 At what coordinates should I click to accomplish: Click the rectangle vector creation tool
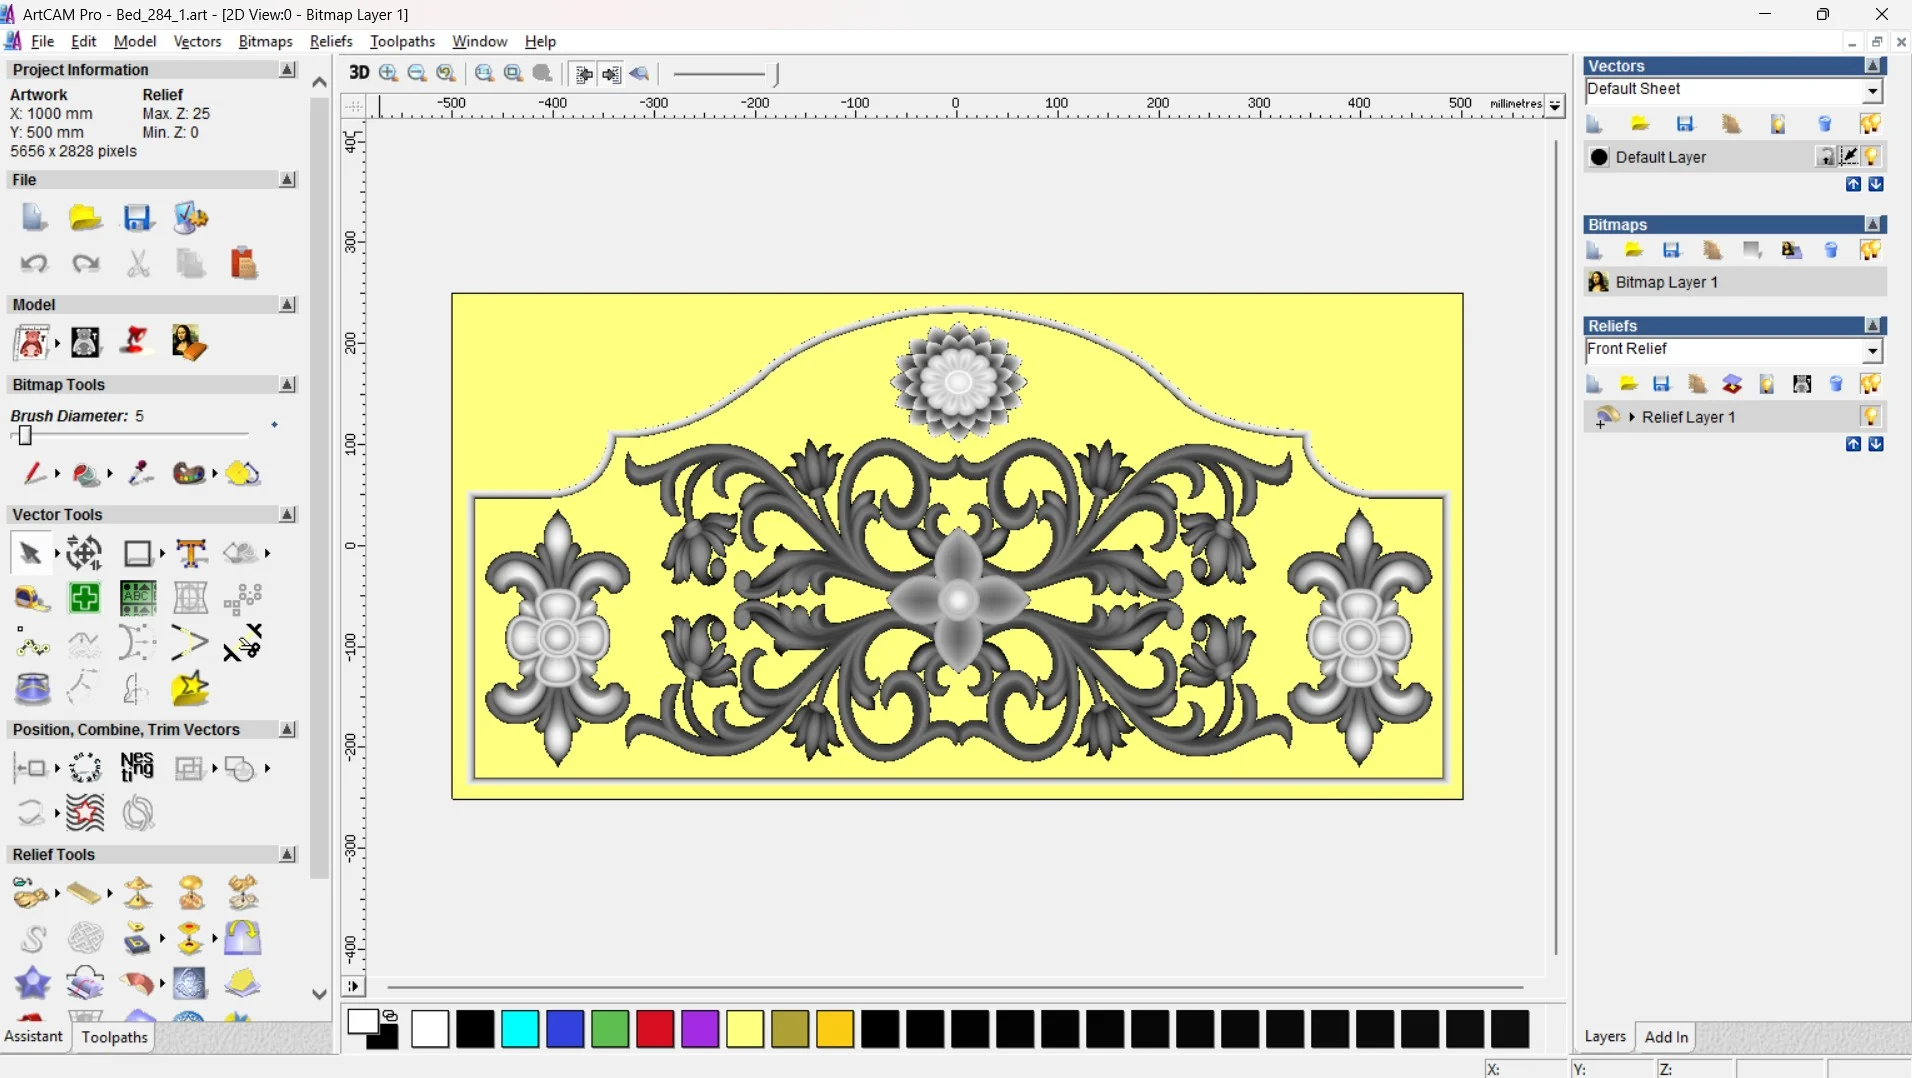pyautogui.click(x=137, y=553)
